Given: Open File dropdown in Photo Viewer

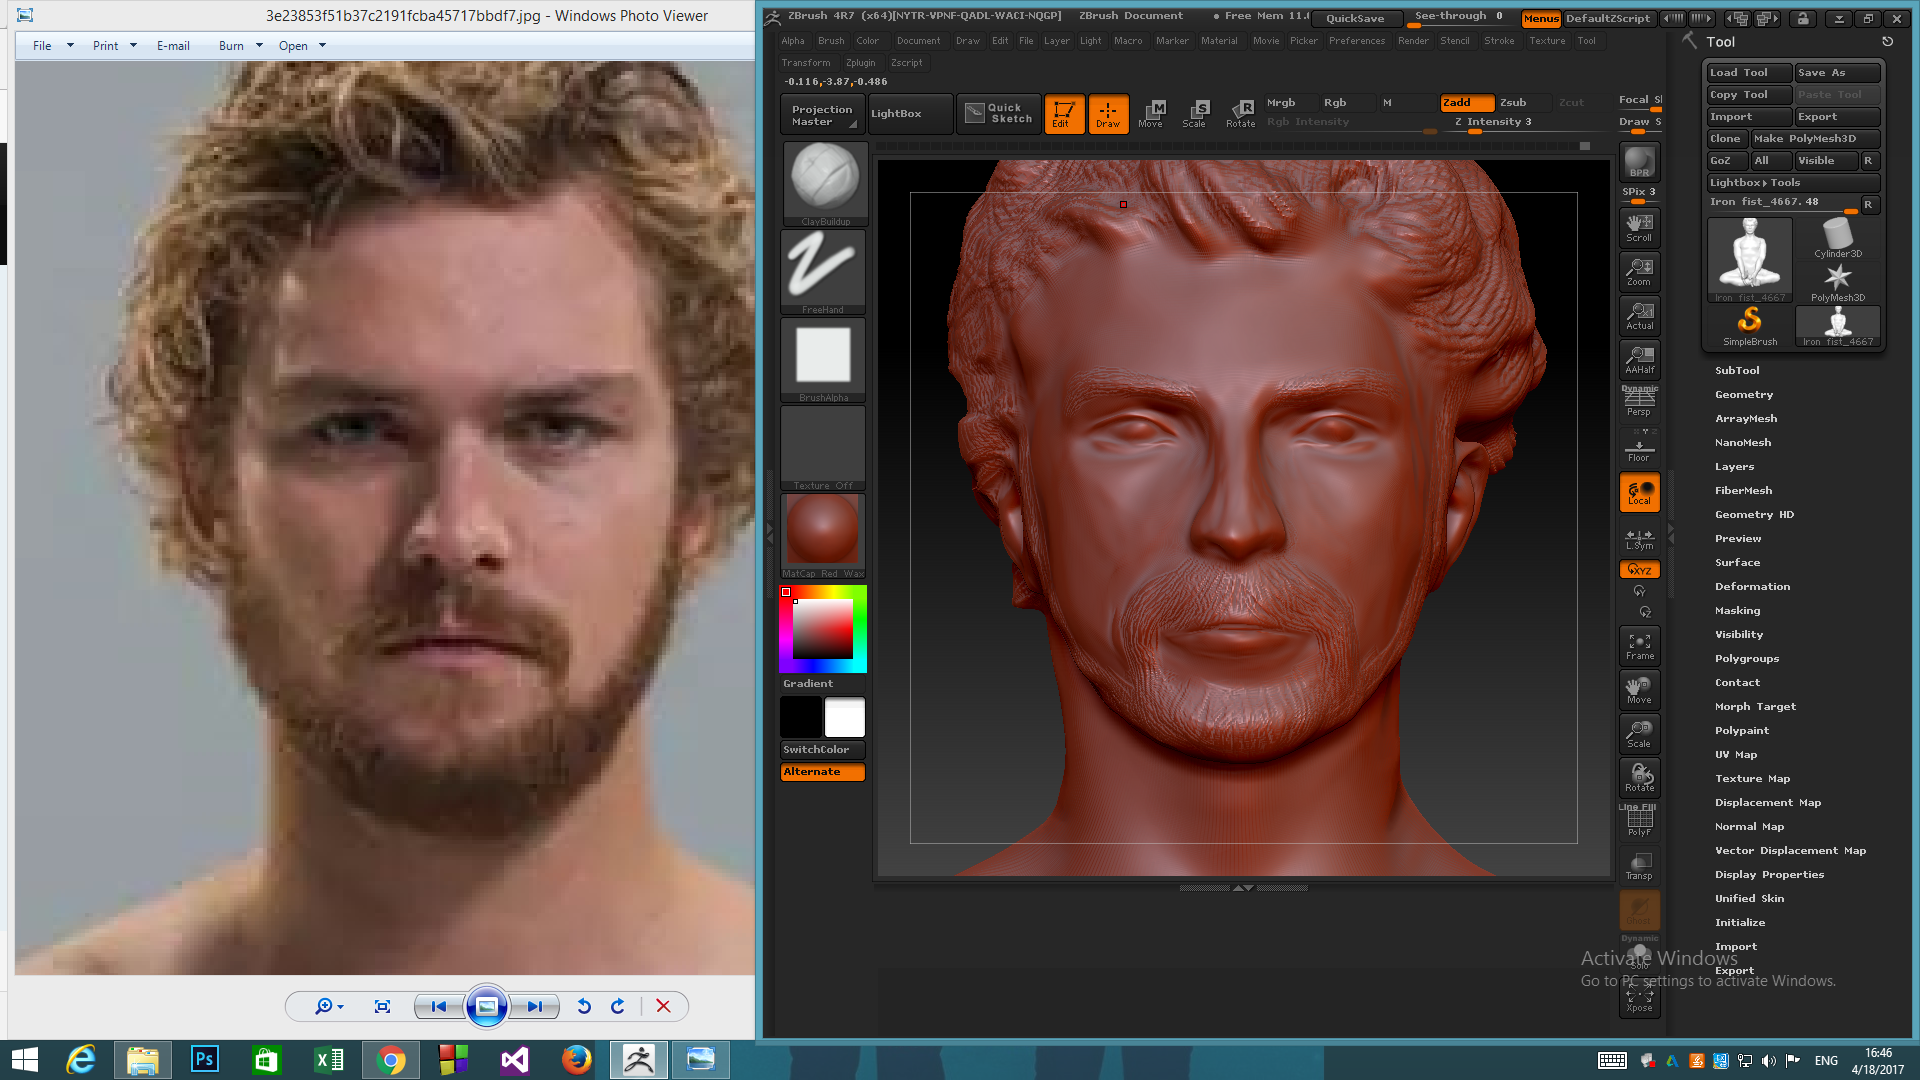Looking at the screenshot, I should coord(53,46).
